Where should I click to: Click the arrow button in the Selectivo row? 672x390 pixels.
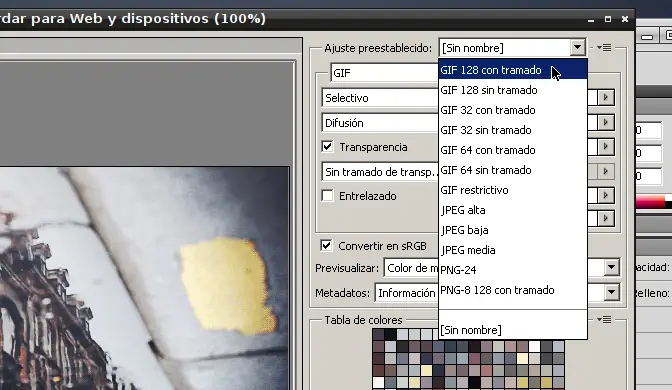point(606,97)
